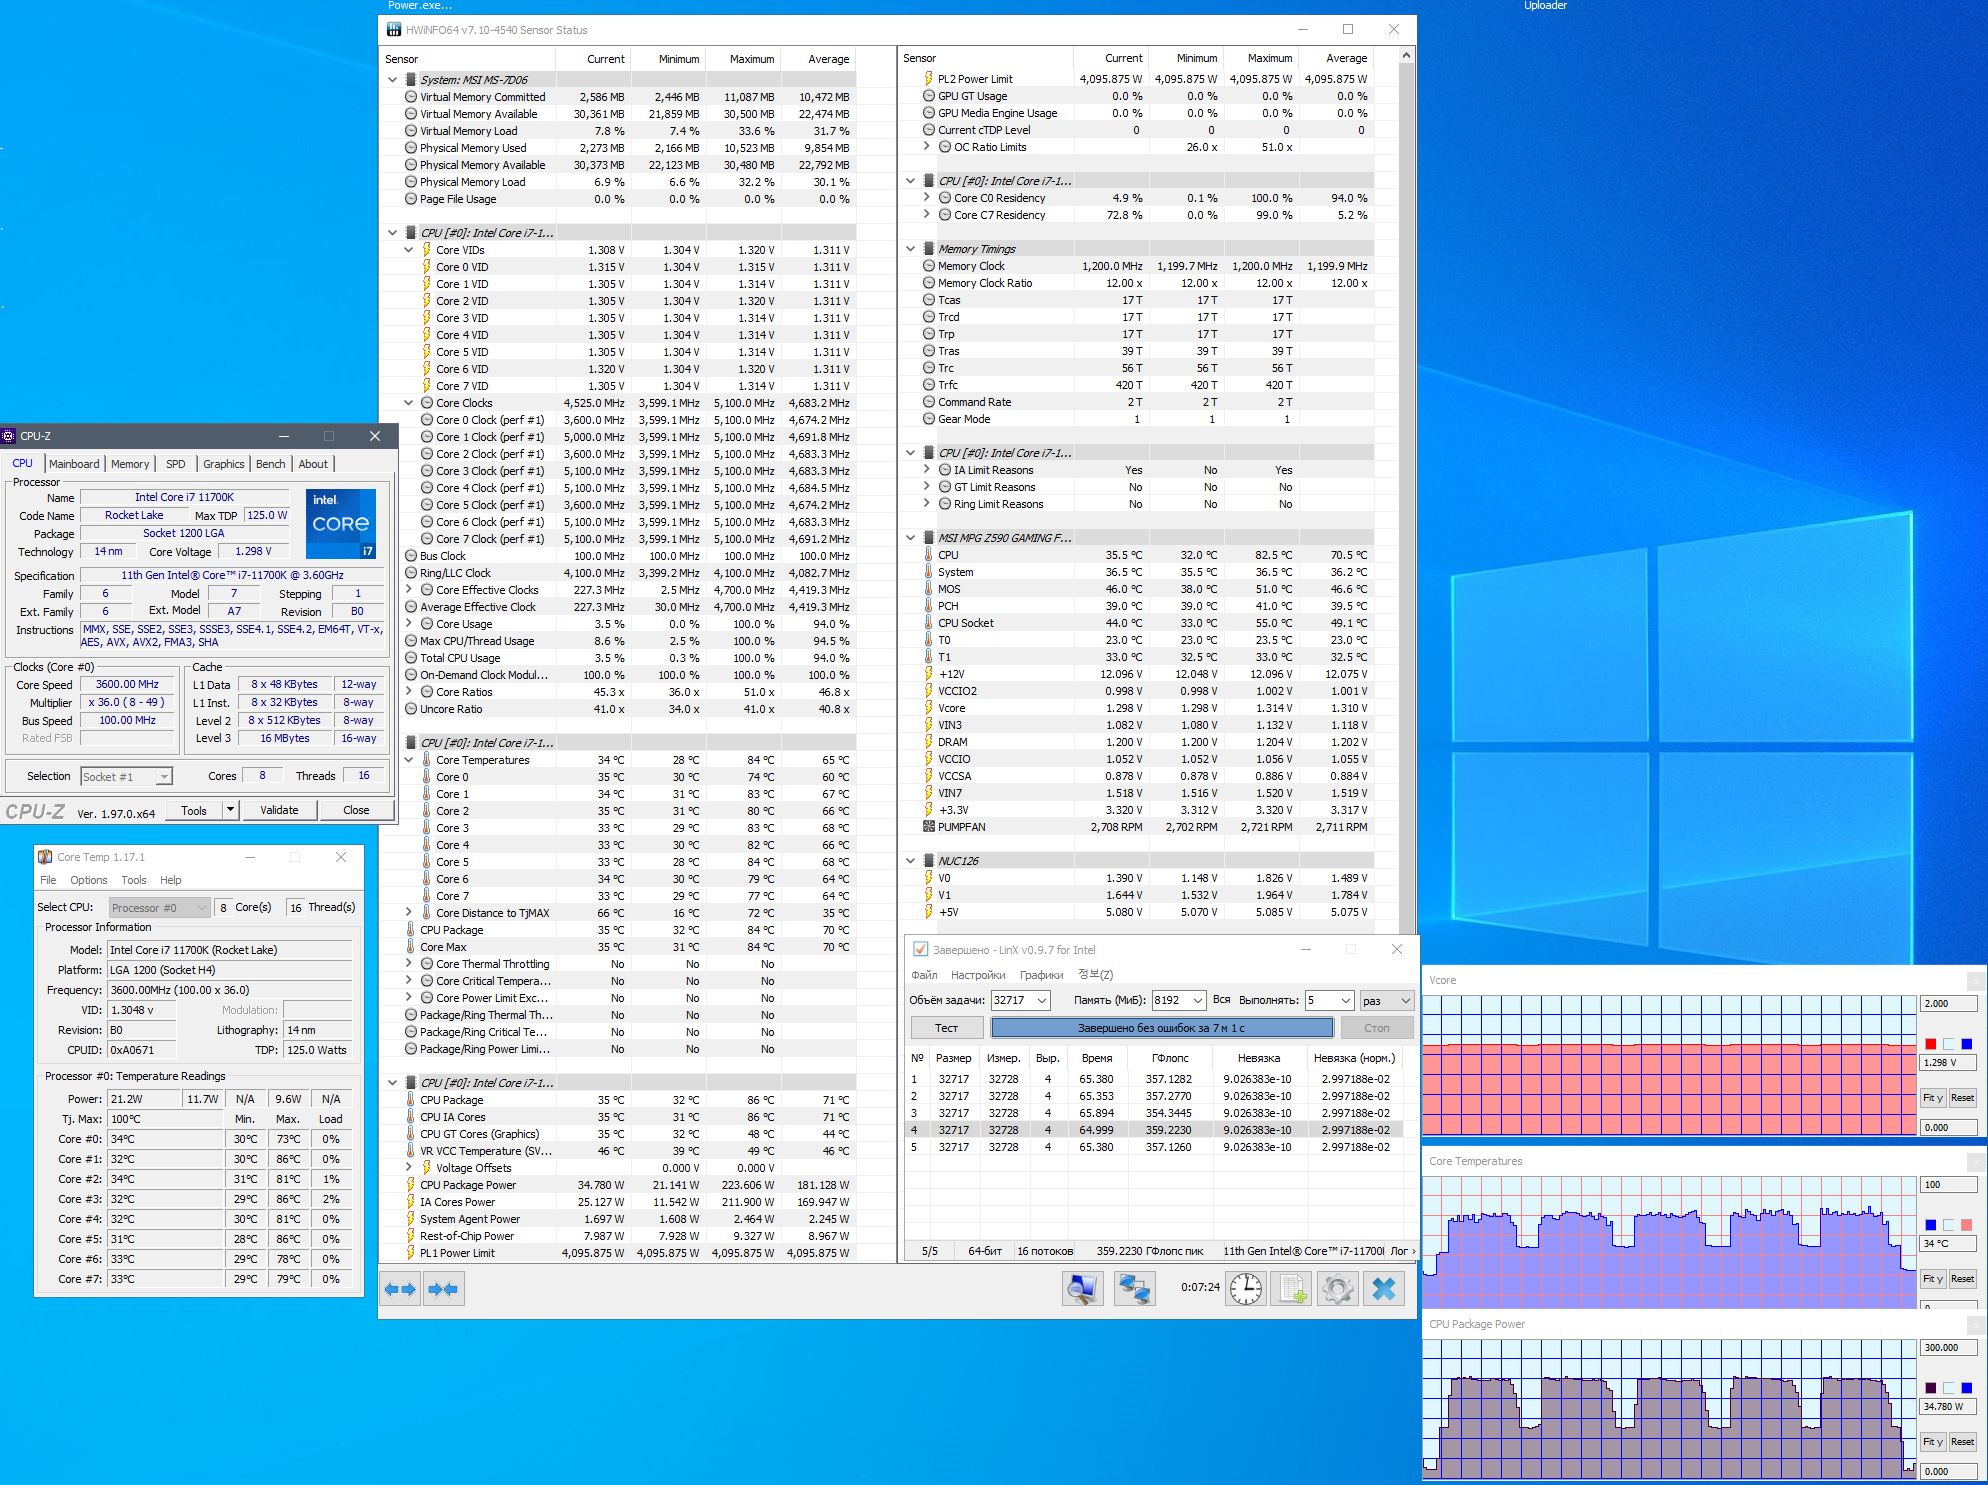Open HWiNFO sensor settings gear icon
Screen dimensions: 1988x1485
click(1338, 1289)
